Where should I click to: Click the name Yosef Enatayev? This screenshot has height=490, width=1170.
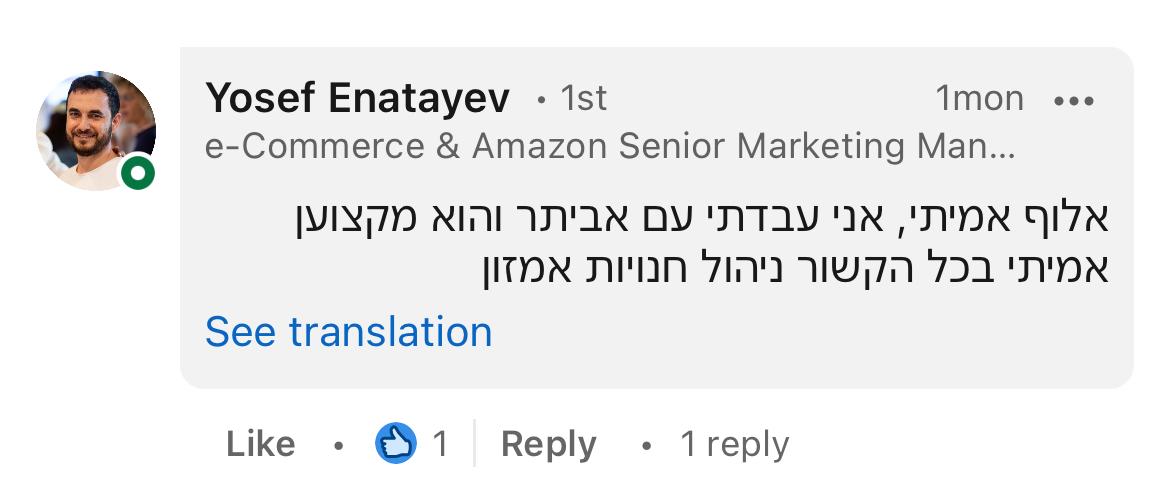(357, 99)
